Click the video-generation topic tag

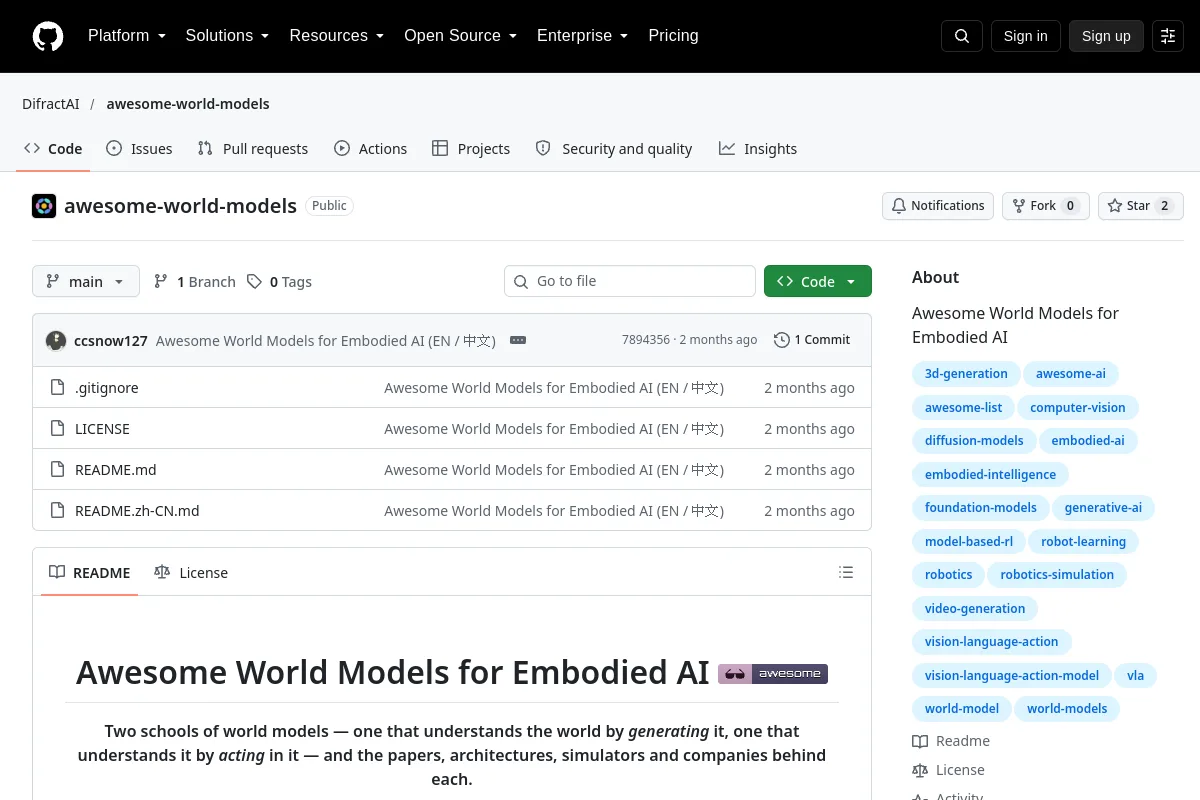click(975, 609)
